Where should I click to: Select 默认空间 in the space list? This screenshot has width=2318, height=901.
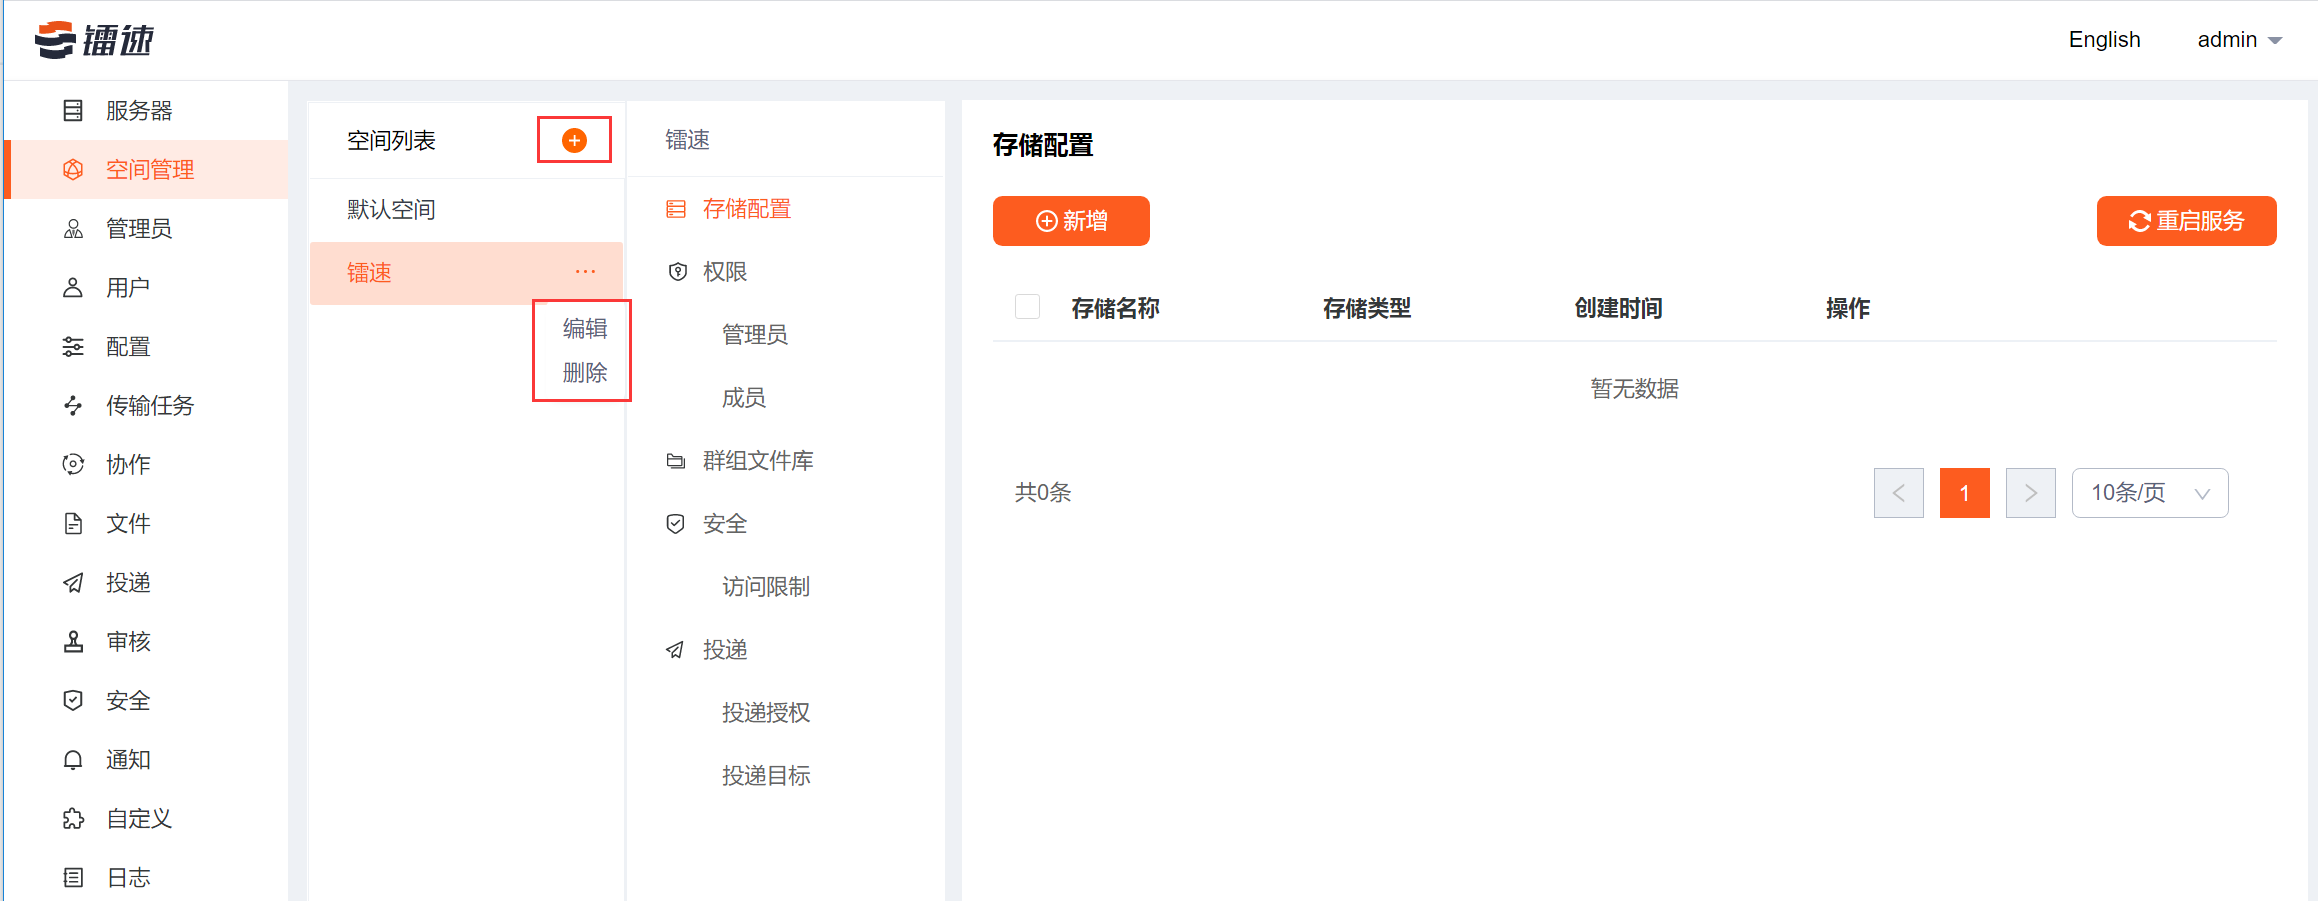click(391, 210)
